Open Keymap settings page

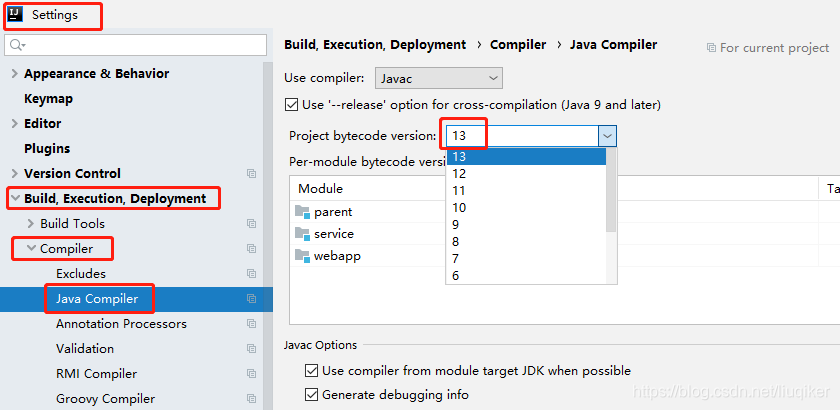[x=48, y=99]
